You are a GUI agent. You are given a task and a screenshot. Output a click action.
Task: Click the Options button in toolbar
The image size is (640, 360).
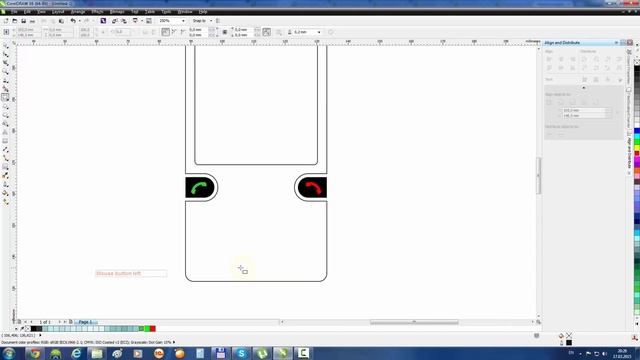coord(218,21)
